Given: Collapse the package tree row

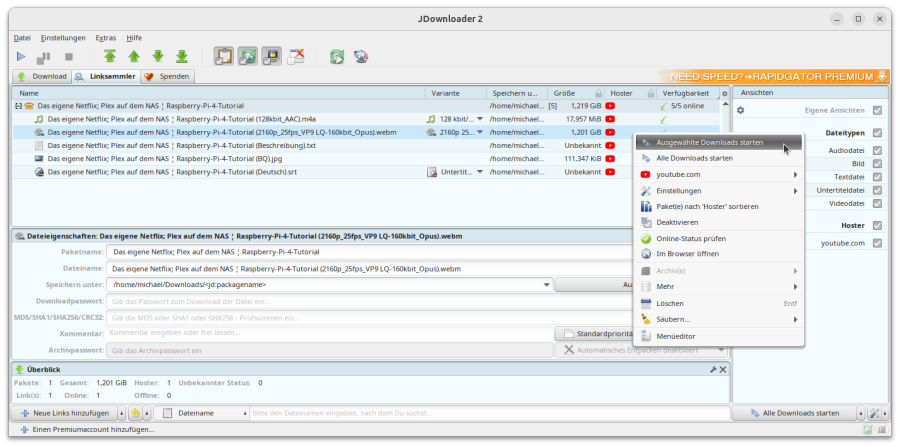Looking at the screenshot, I should tap(18, 106).
